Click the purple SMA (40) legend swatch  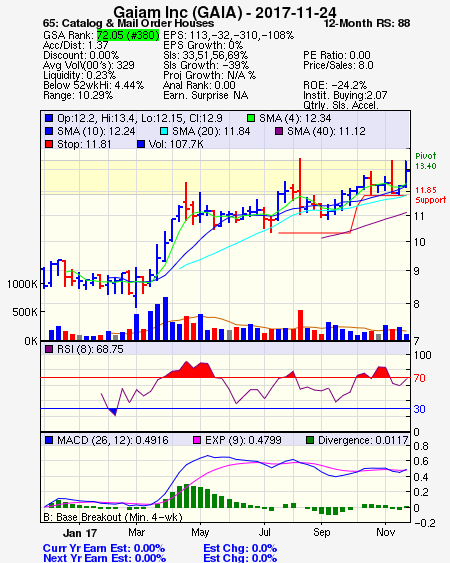coord(279,131)
